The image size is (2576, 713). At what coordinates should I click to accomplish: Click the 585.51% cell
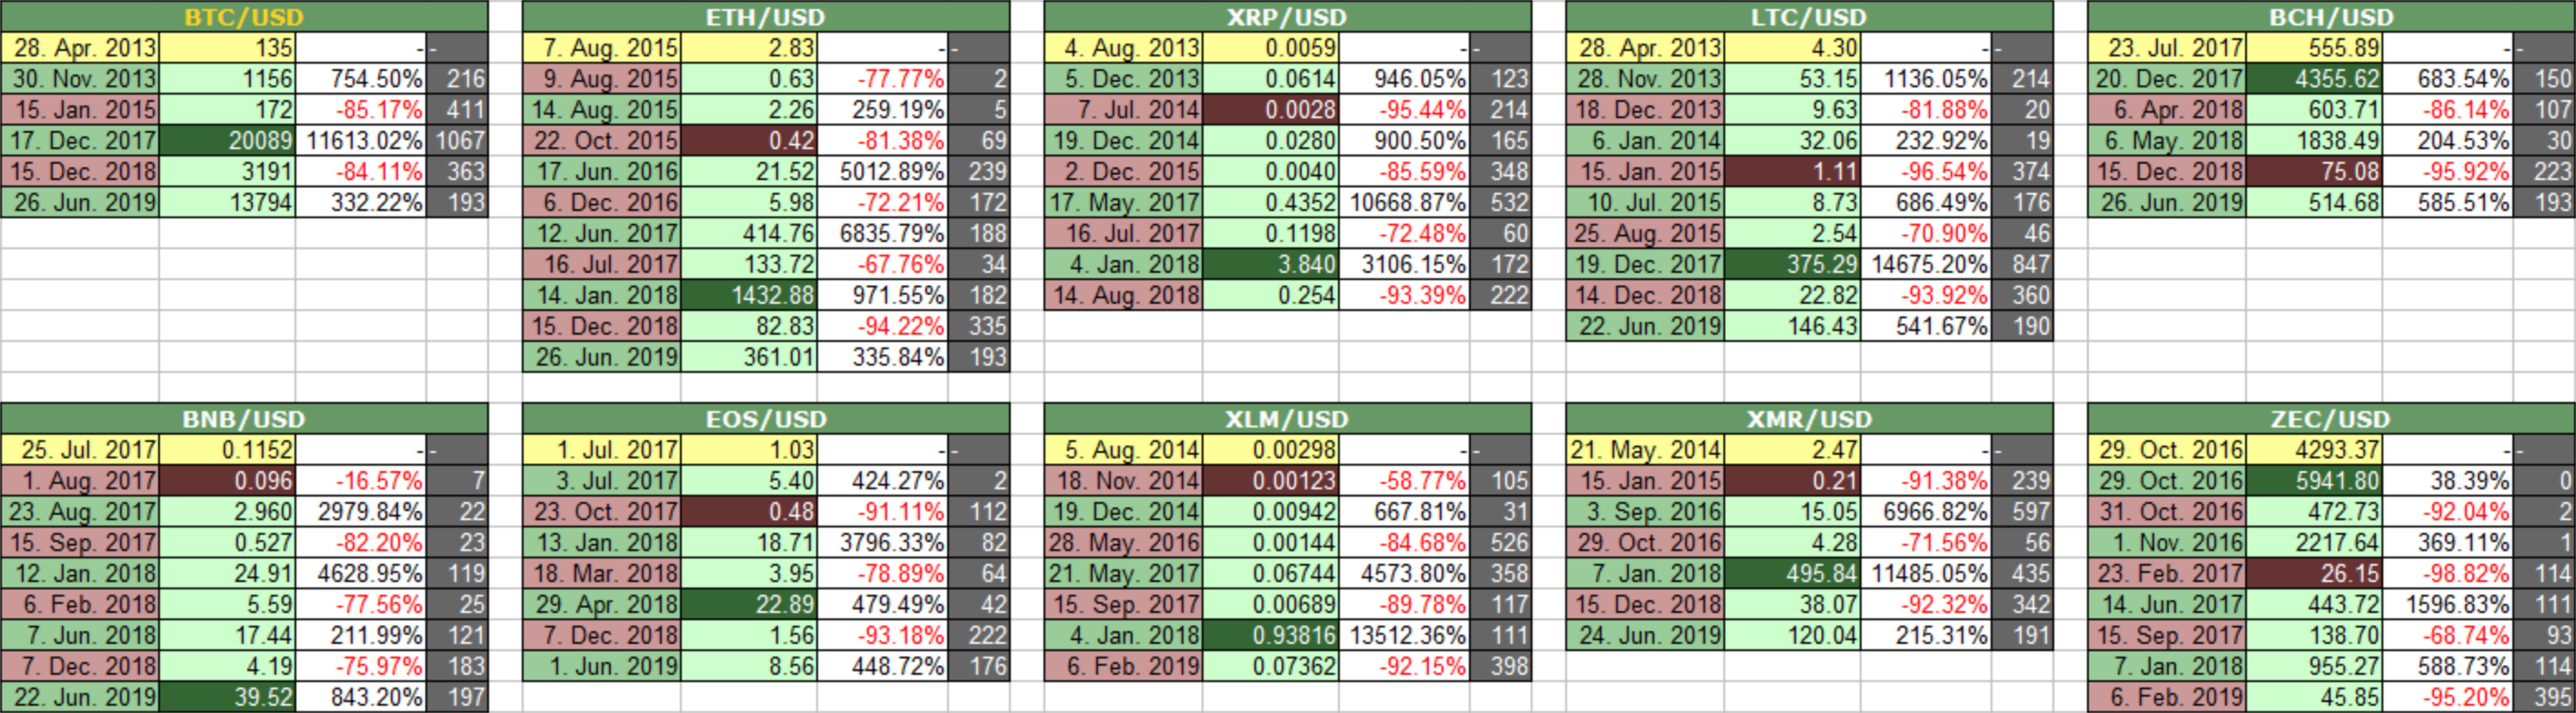pyautogui.click(x=2449, y=203)
